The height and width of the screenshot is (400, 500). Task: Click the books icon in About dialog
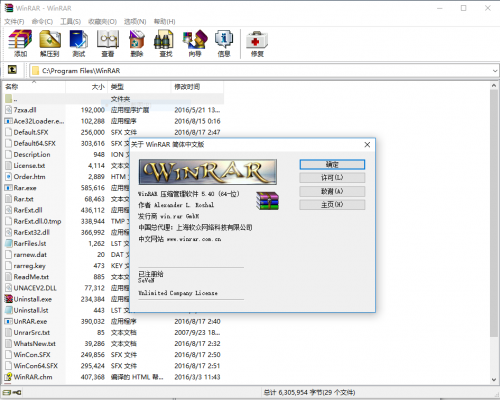tap(267, 201)
